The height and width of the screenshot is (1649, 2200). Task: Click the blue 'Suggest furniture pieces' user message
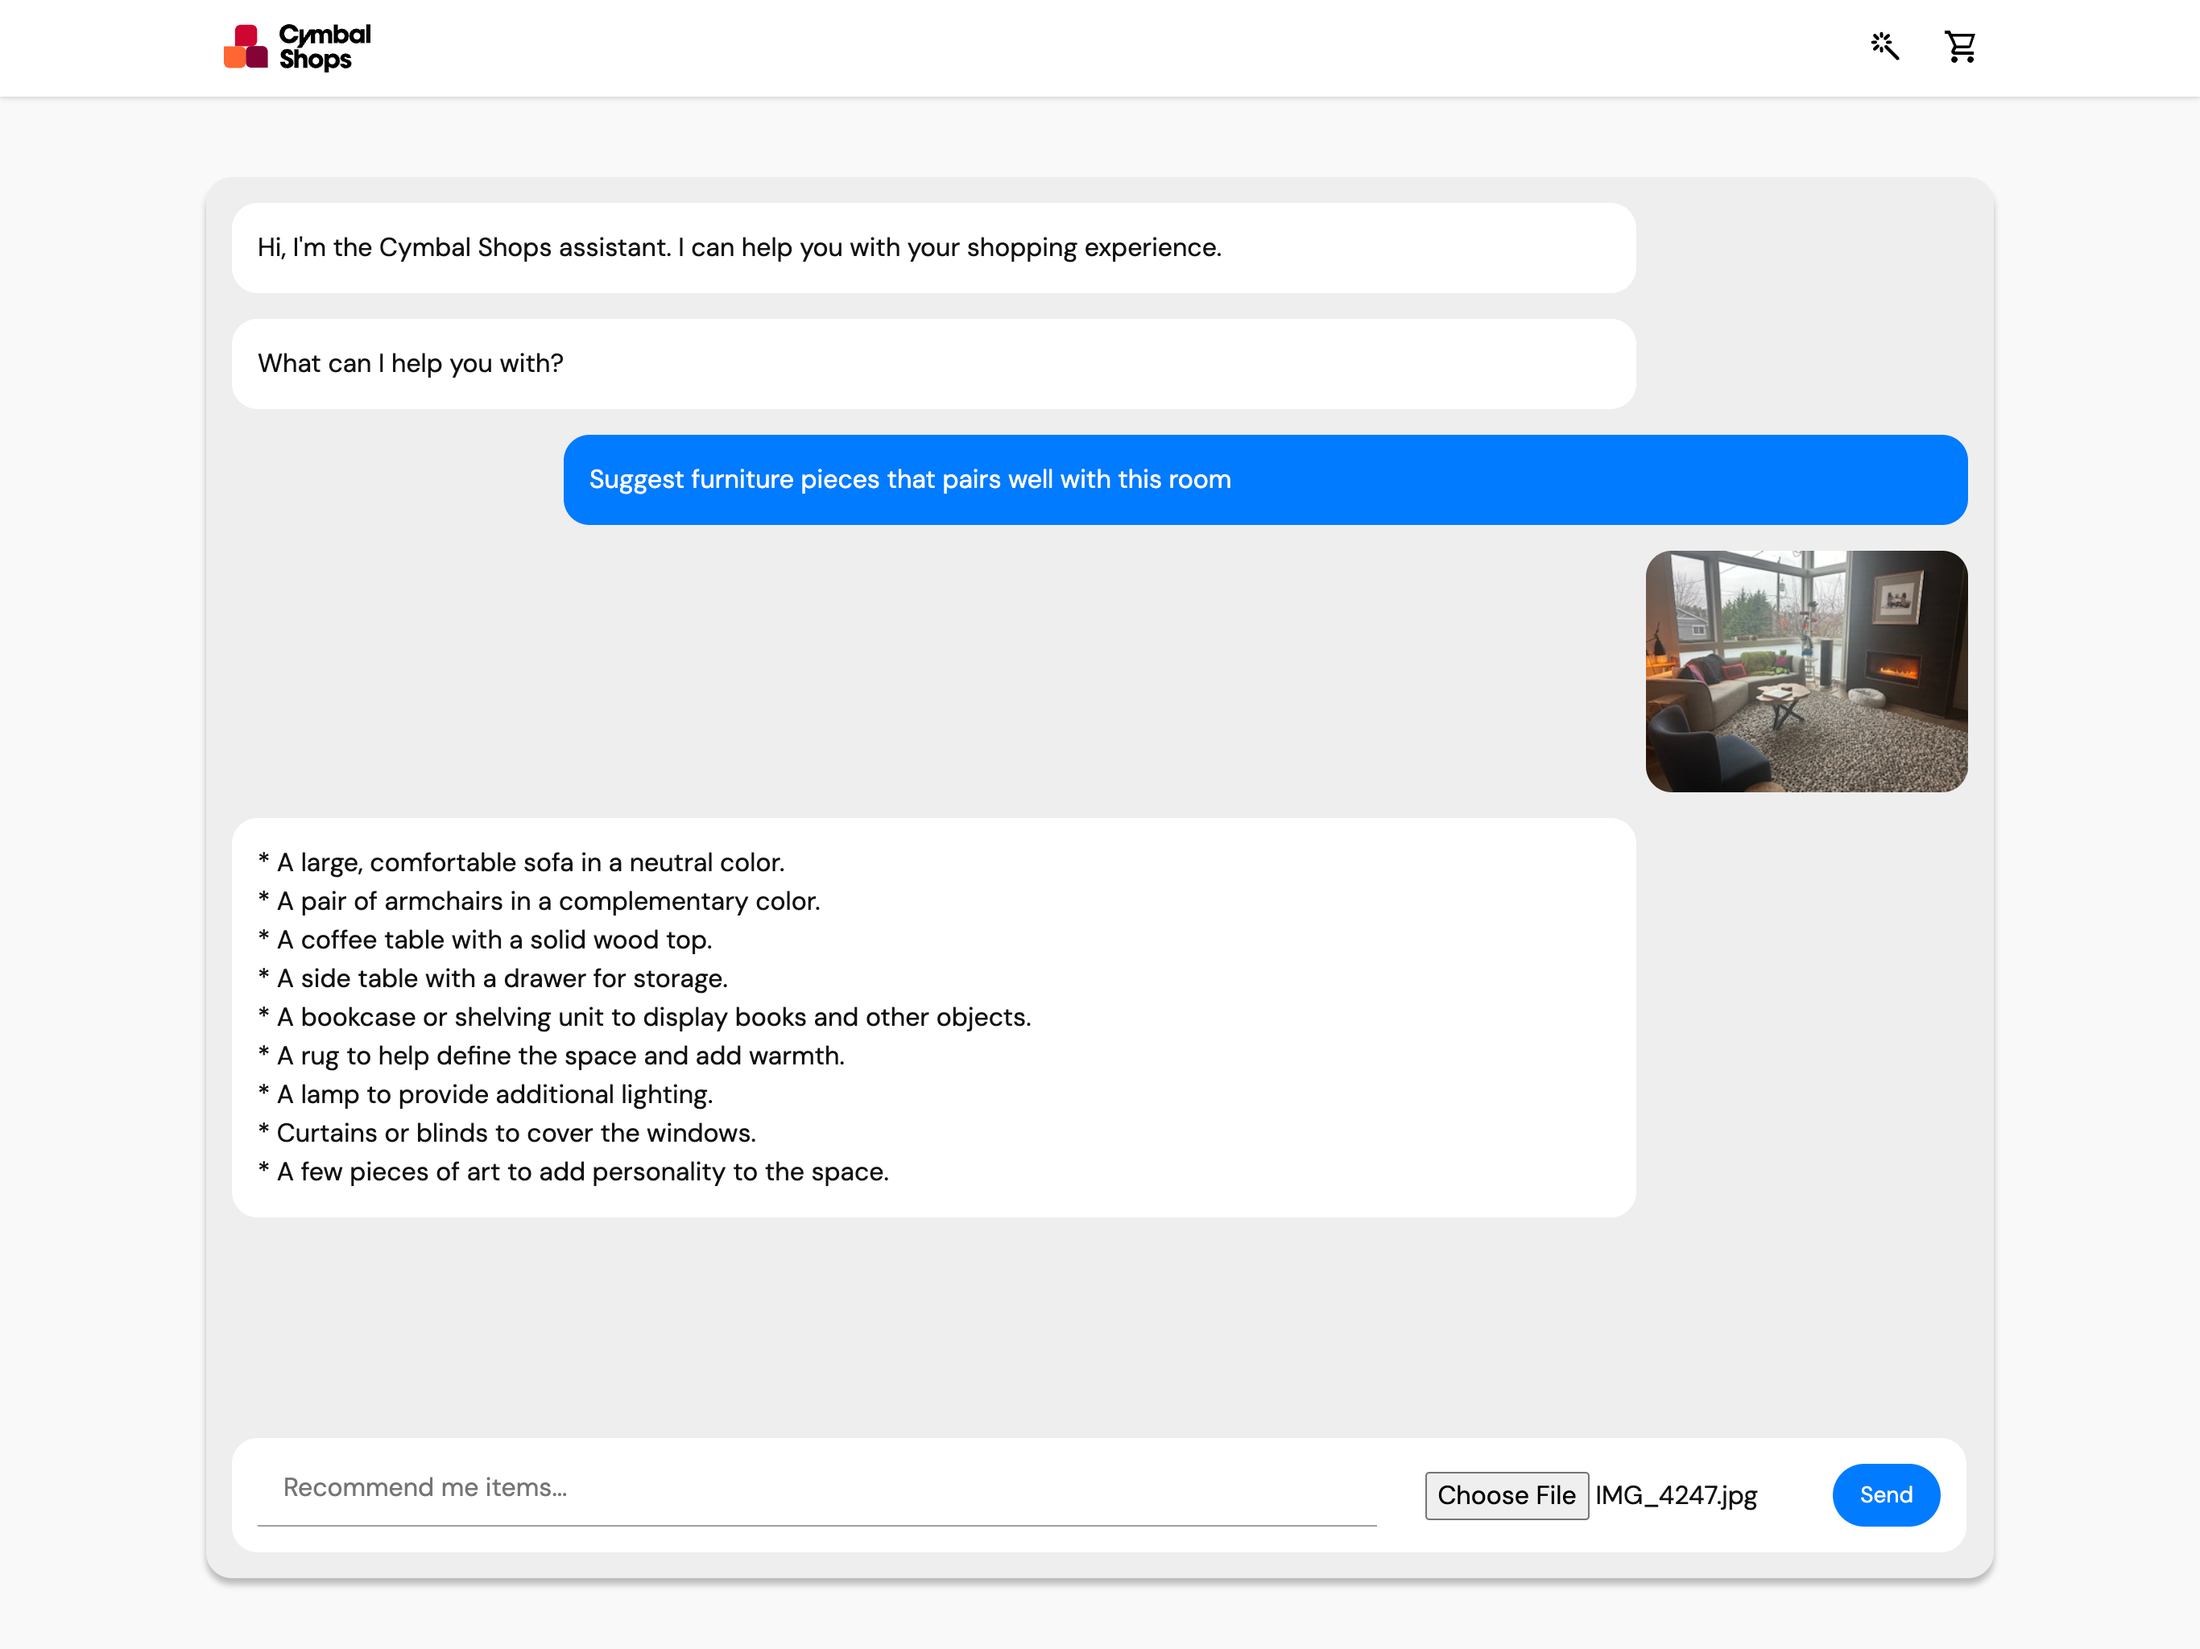909,479
